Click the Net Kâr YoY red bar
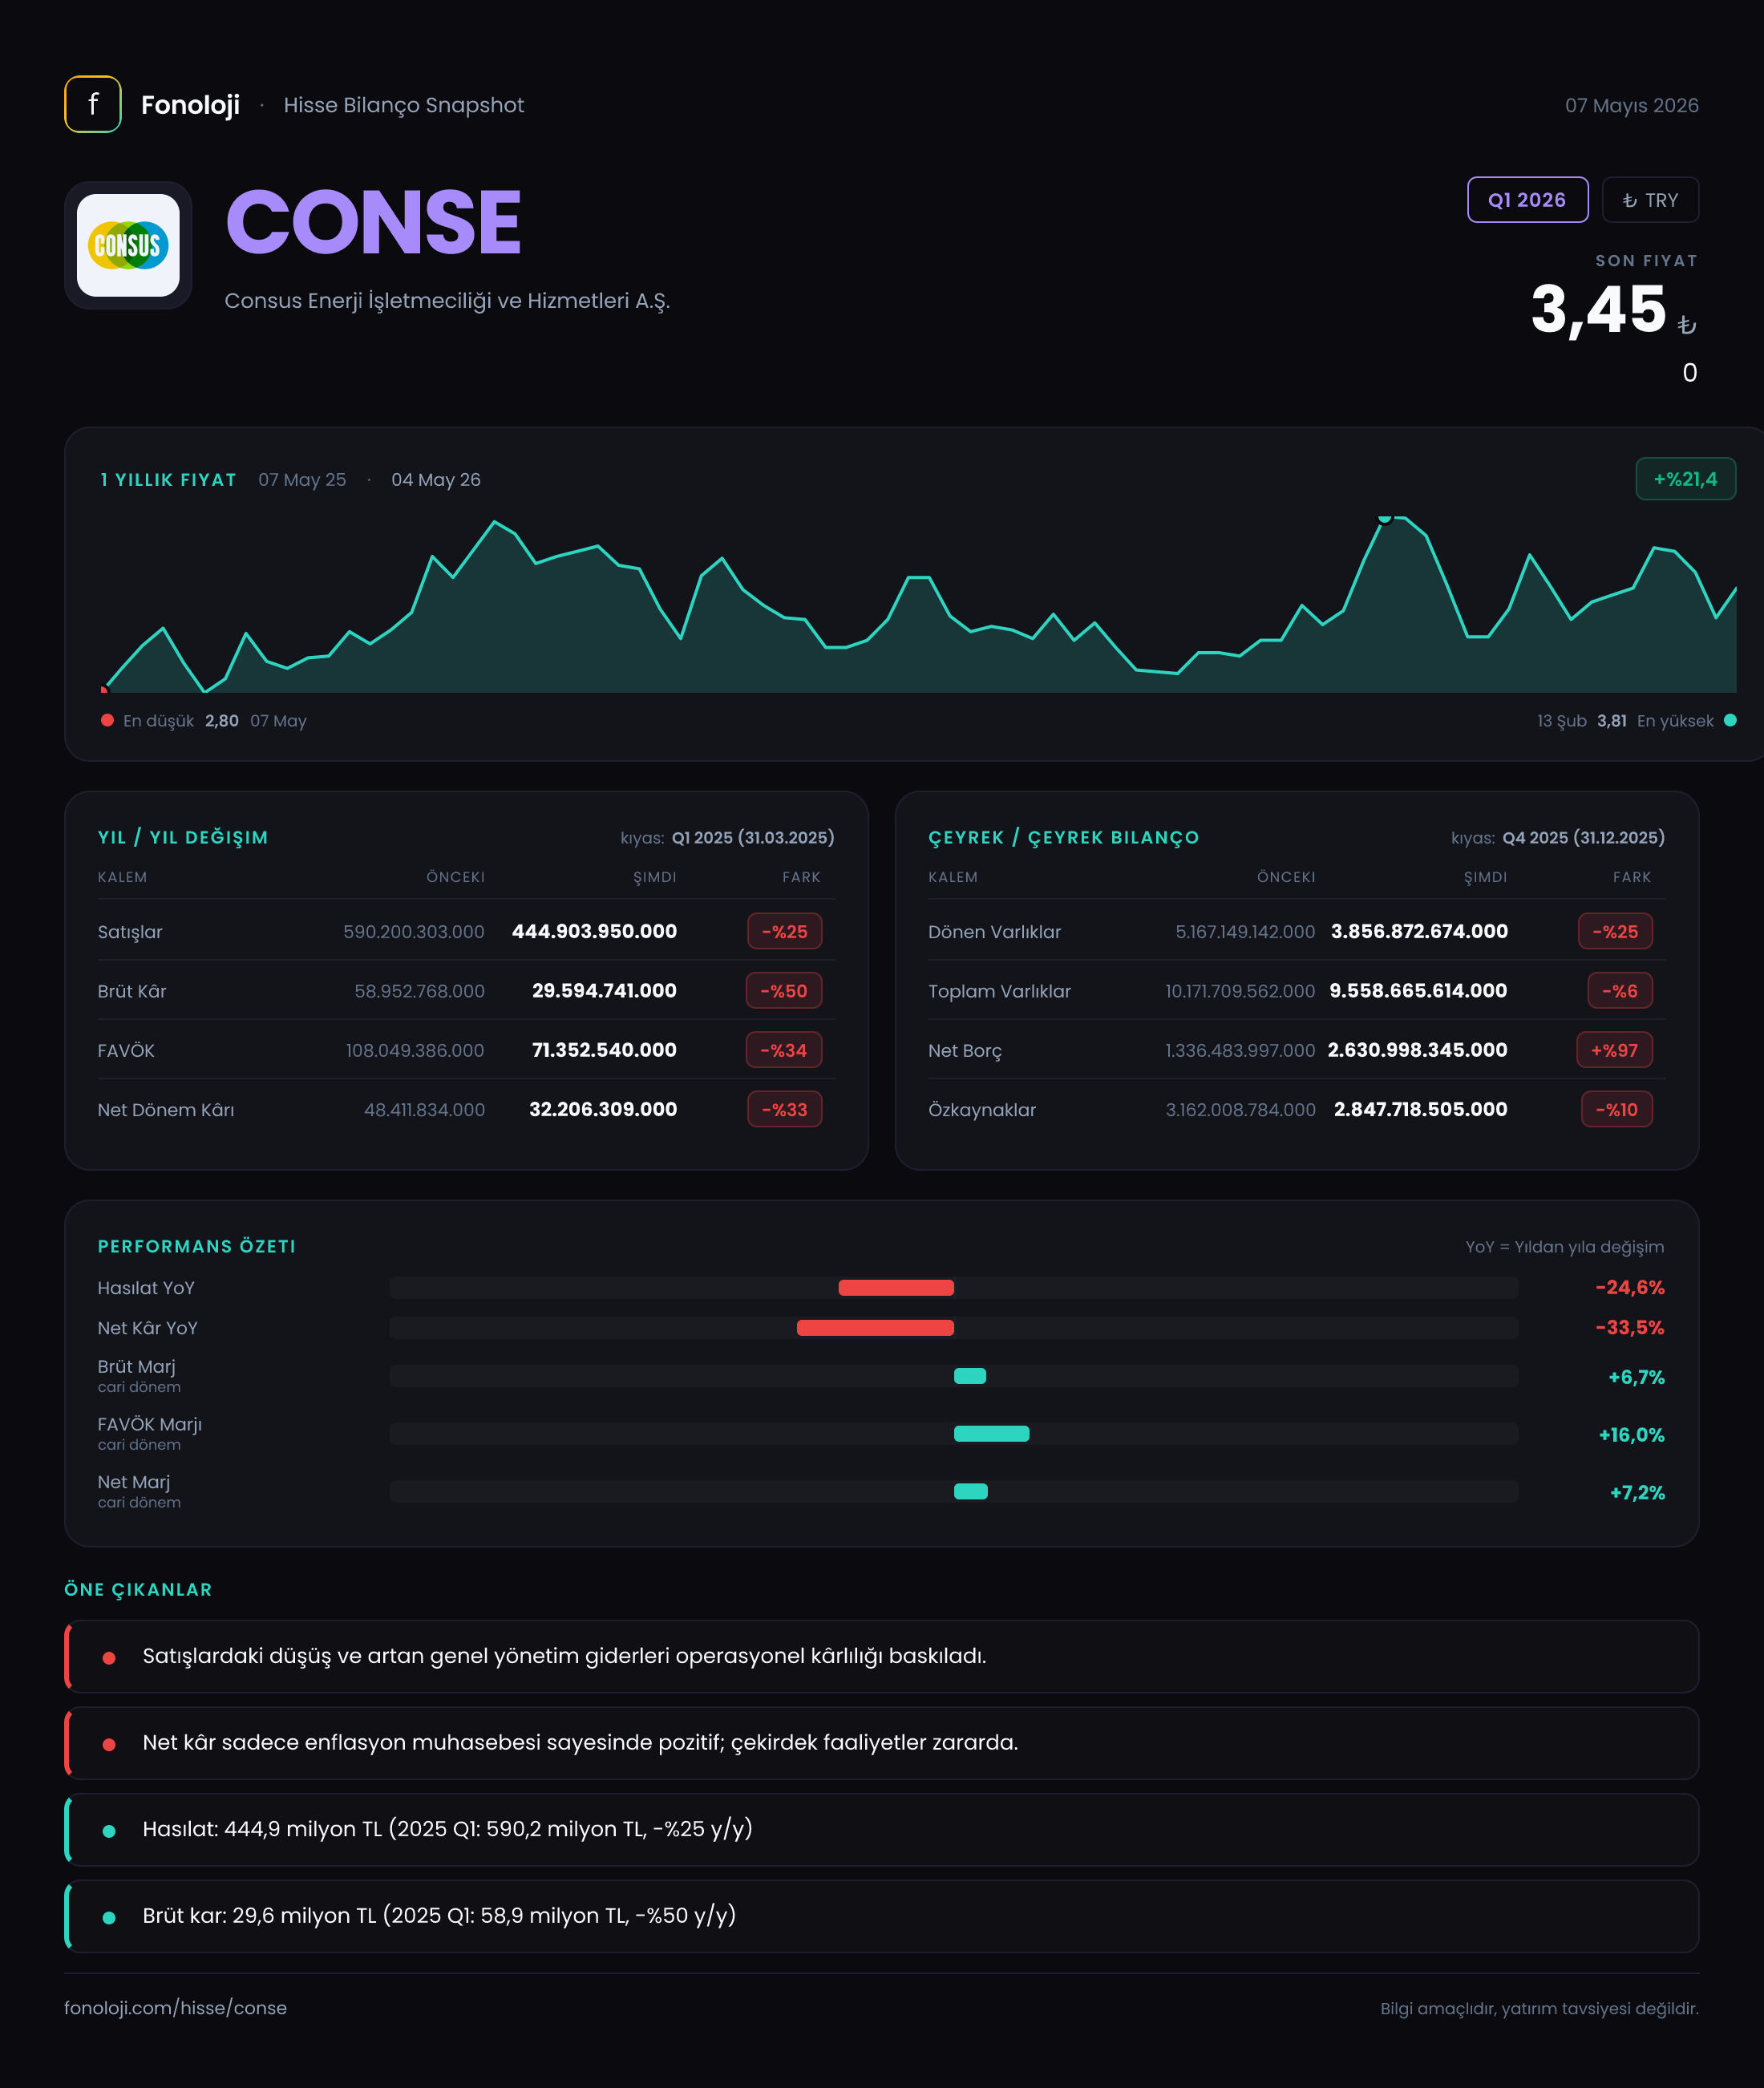The width and height of the screenshot is (1764, 2088). tap(875, 1328)
